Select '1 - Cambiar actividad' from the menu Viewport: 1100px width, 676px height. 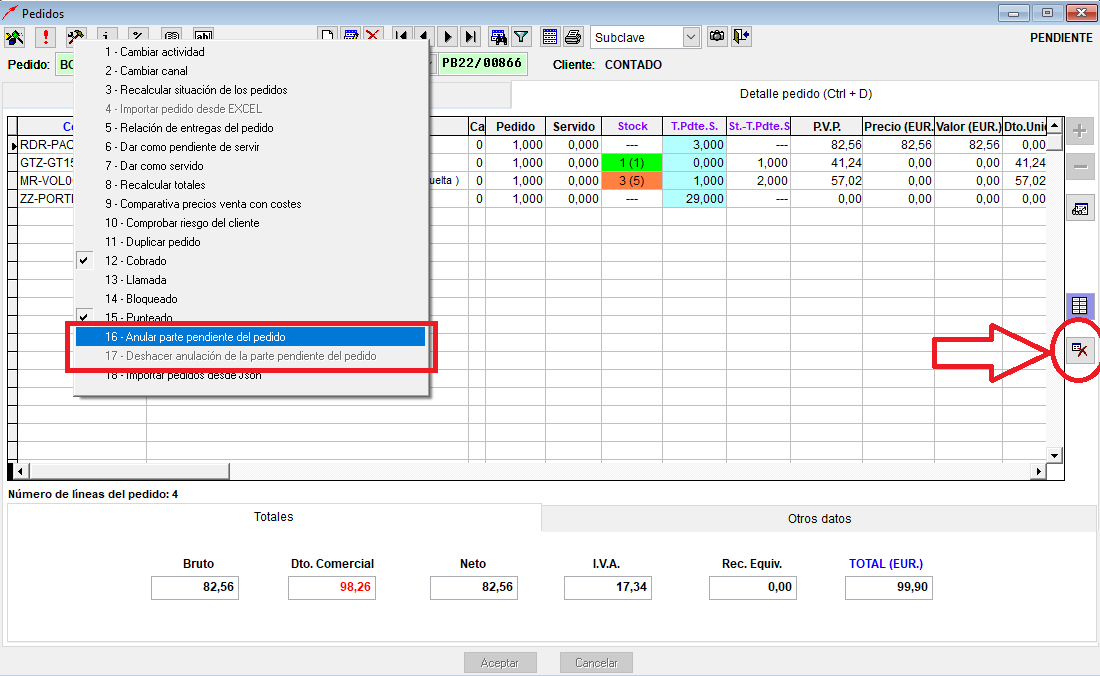[250, 52]
